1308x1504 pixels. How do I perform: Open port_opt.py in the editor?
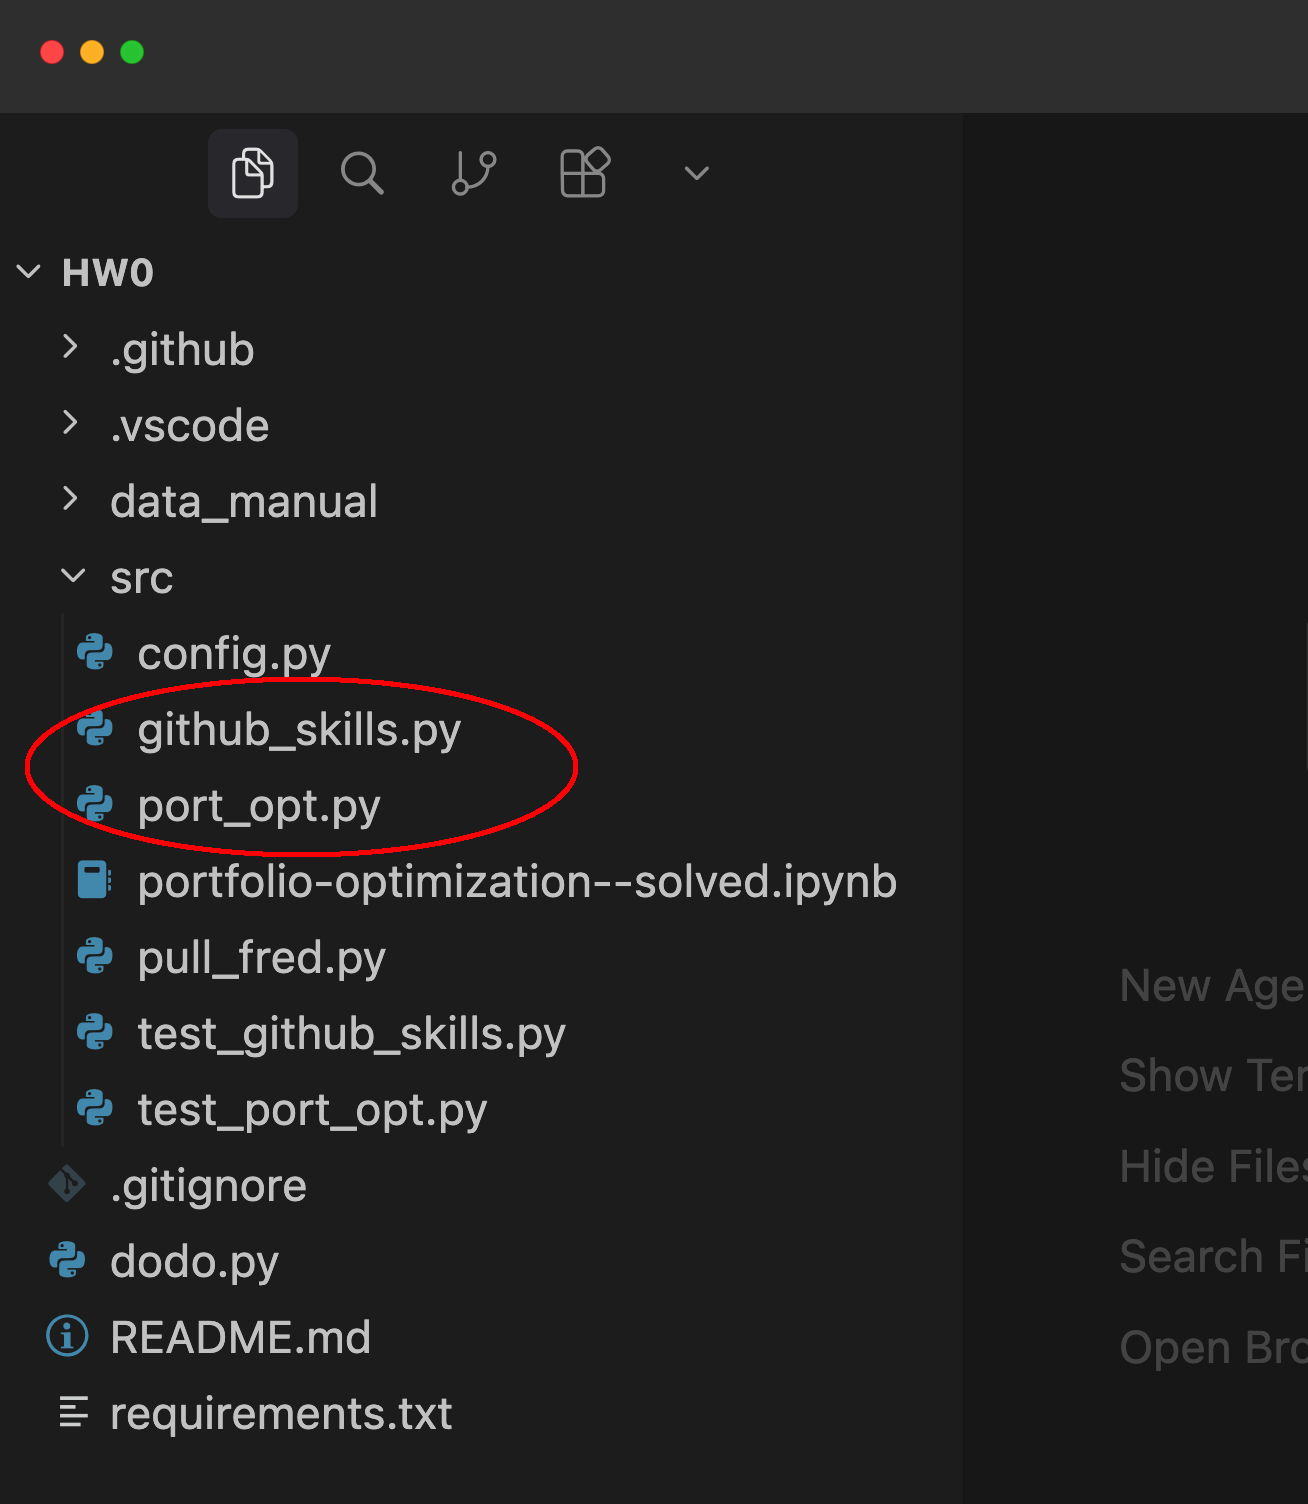[x=259, y=806]
